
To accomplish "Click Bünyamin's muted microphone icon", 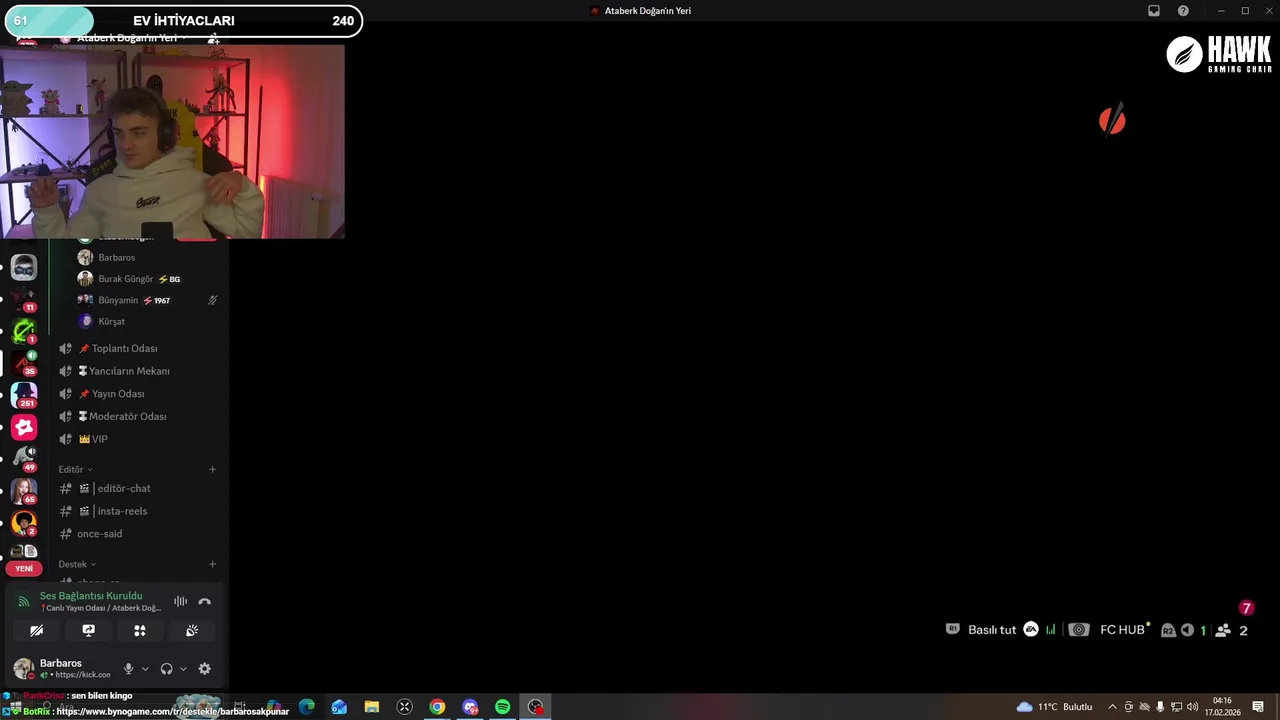I will point(212,300).
